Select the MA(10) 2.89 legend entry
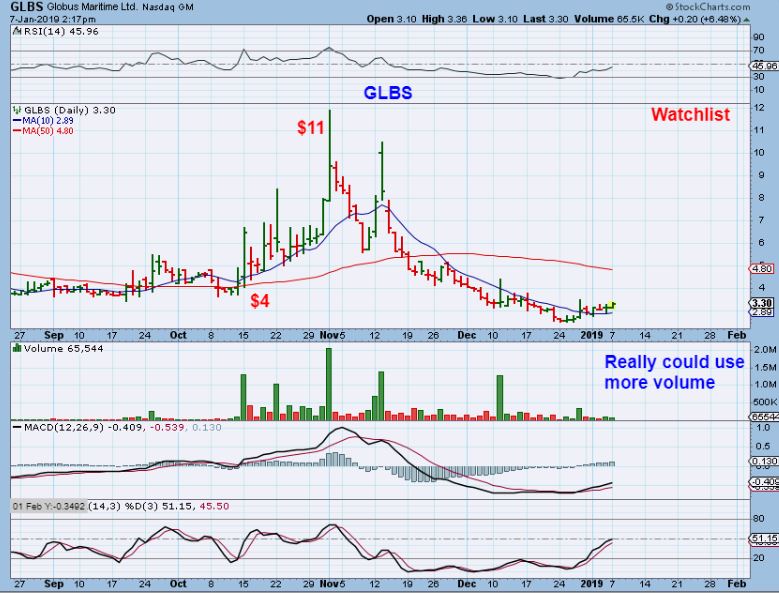779x593 pixels. [43, 121]
